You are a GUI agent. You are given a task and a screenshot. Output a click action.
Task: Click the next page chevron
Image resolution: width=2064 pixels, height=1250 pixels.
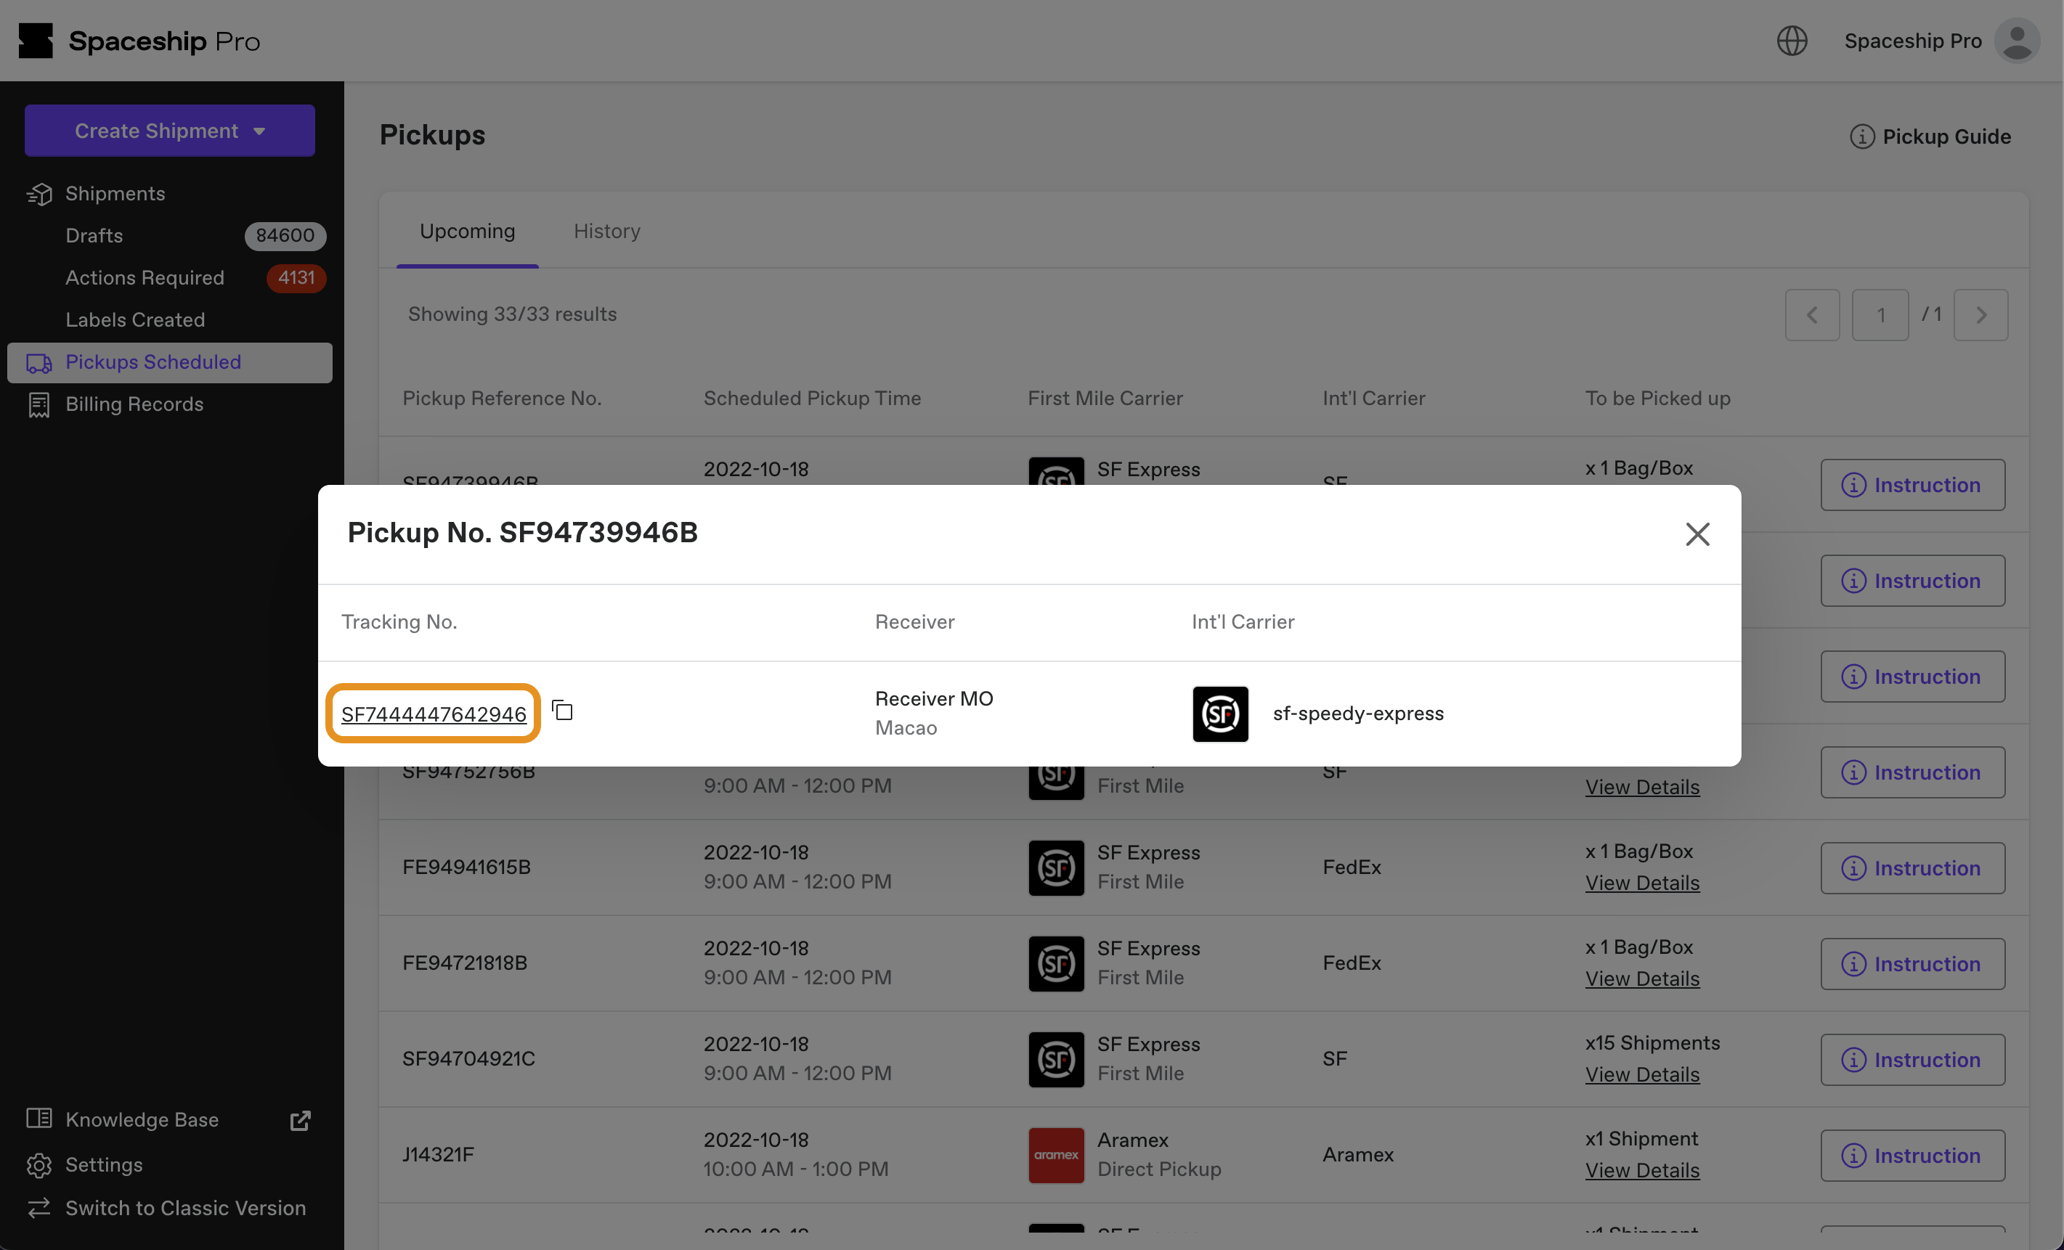[x=1981, y=315]
